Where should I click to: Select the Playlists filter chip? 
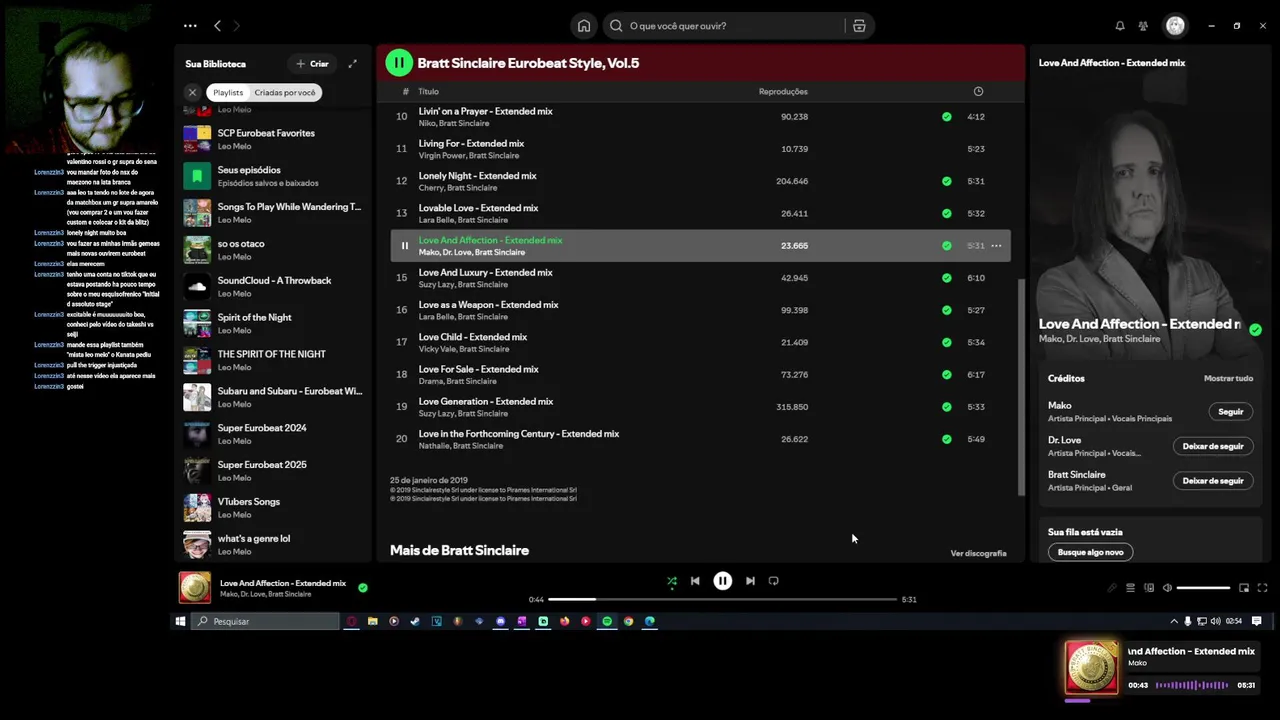click(x=228, y=92)
